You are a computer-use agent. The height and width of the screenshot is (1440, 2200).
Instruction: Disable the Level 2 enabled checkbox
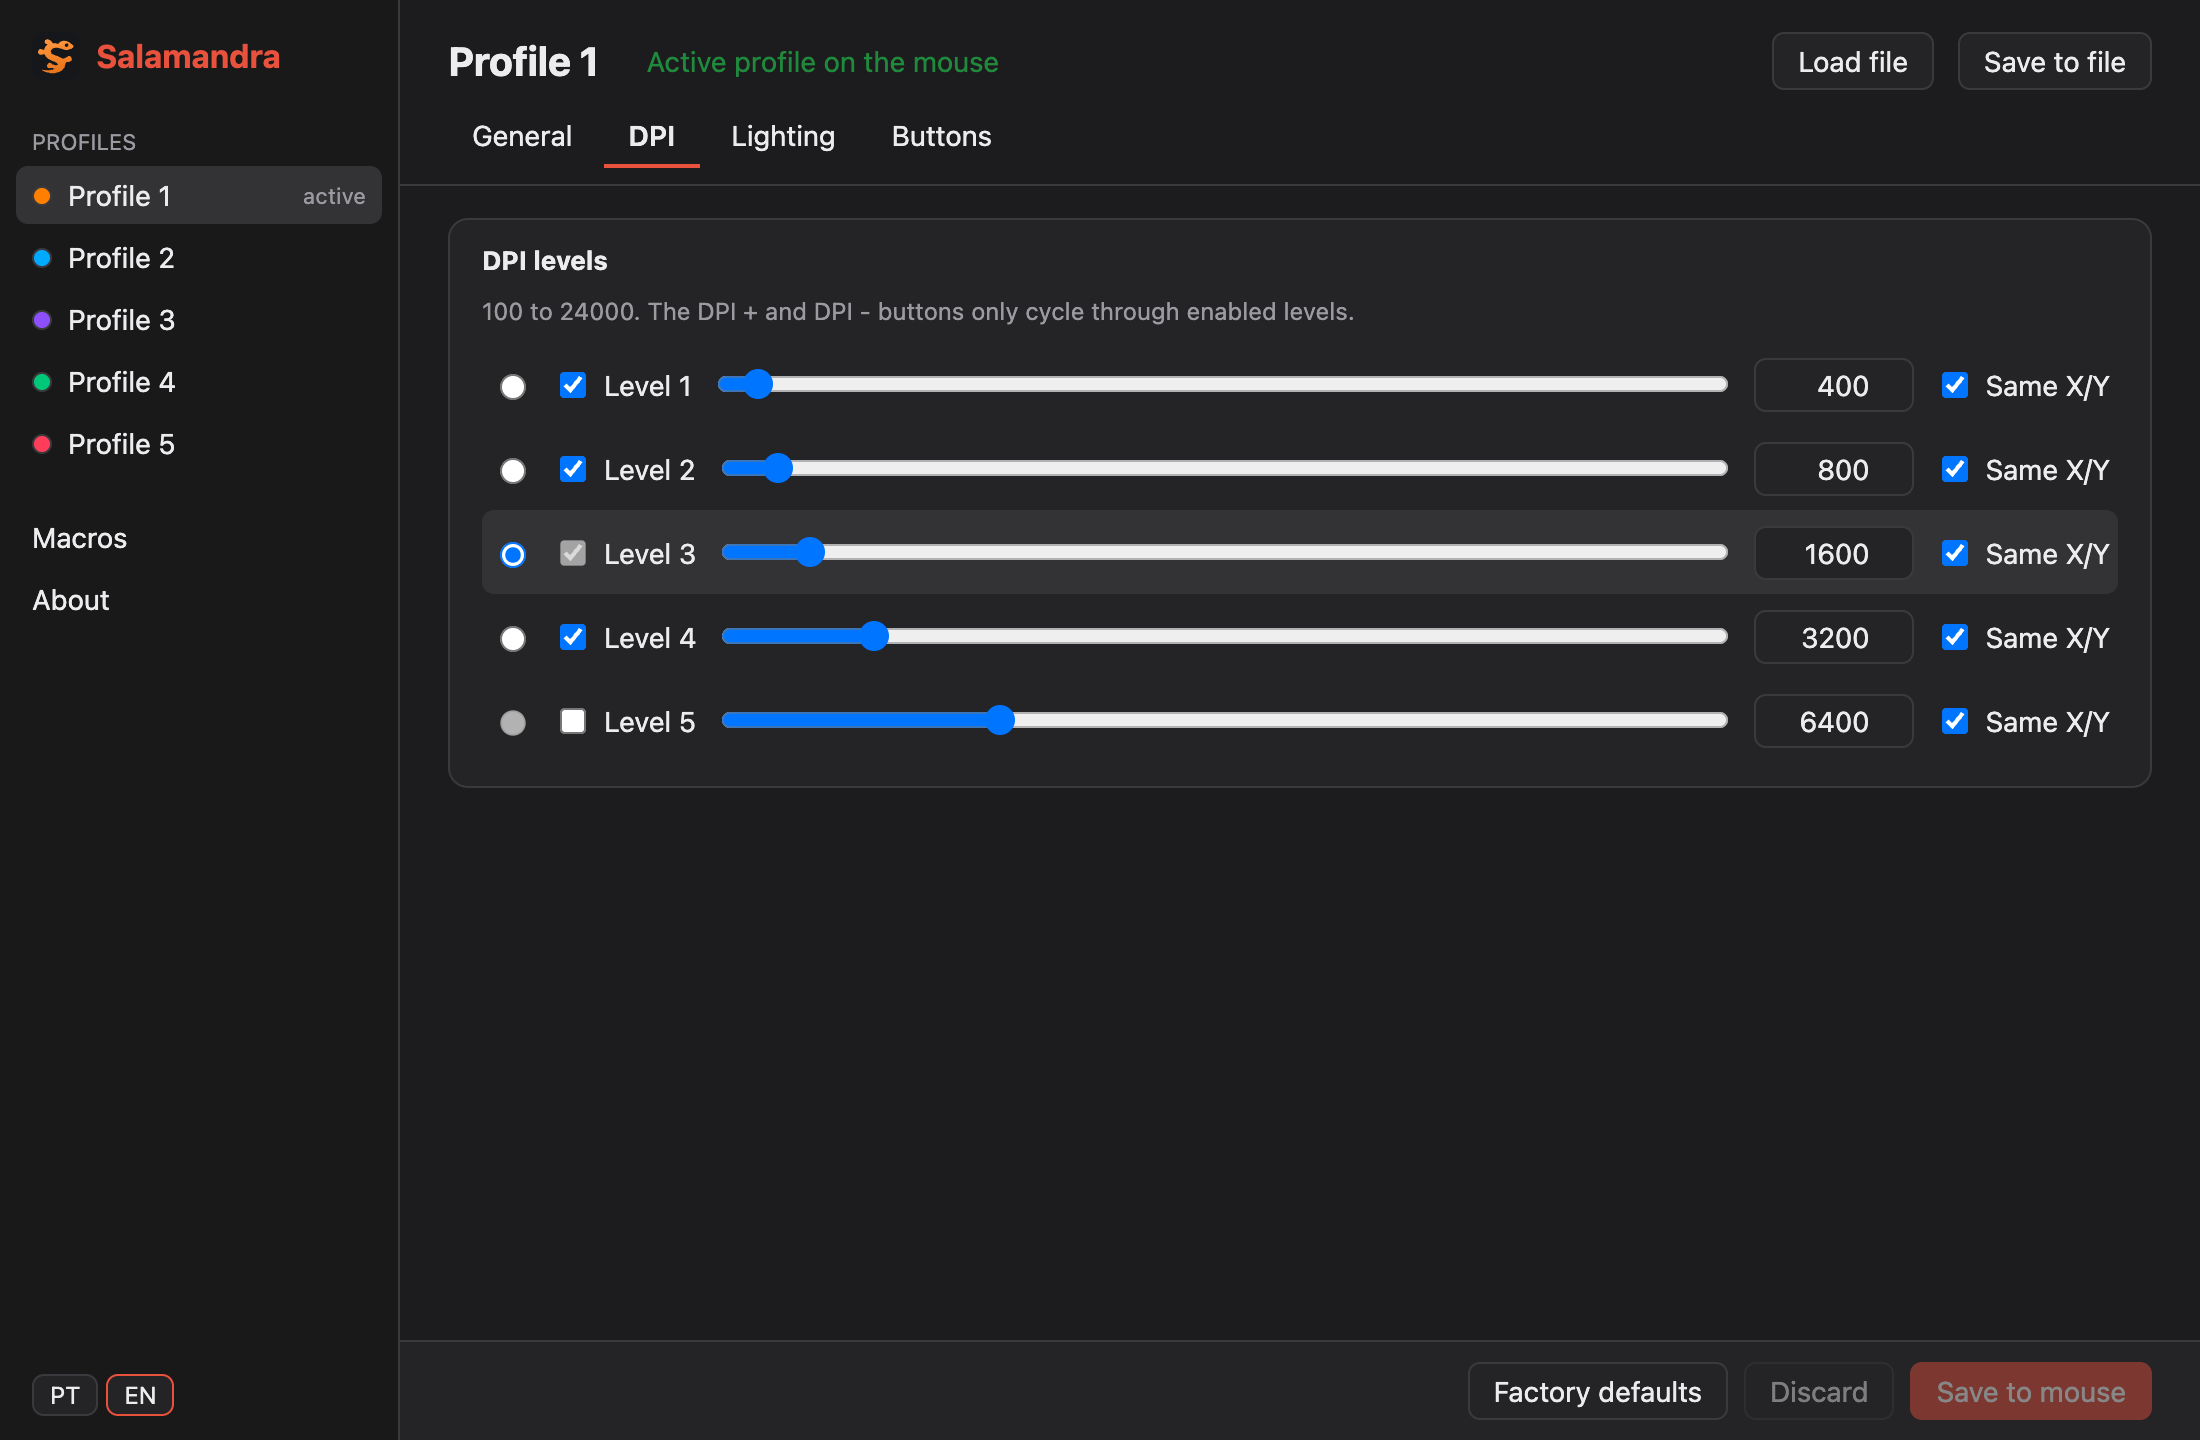coord(573,469)
